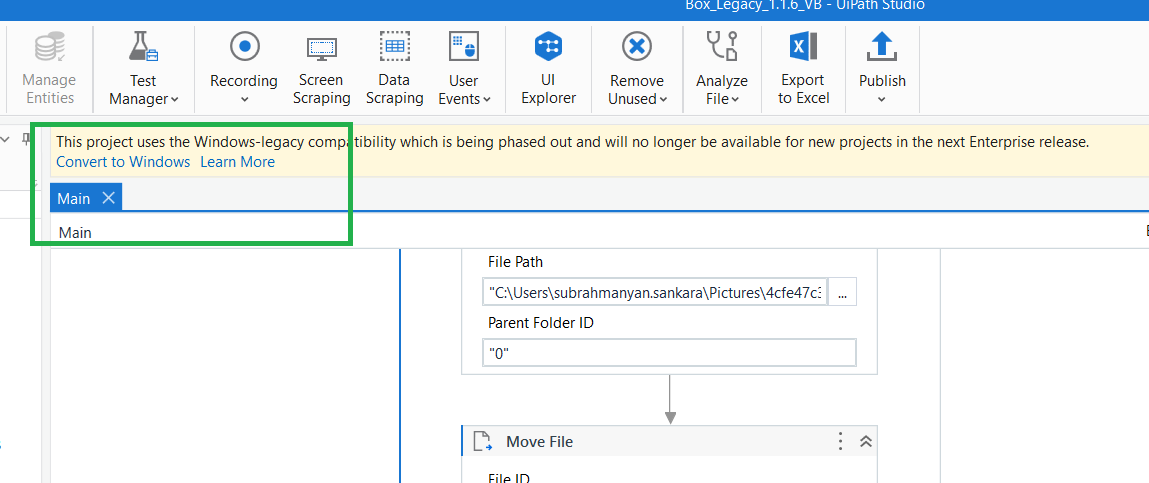Pin the left side panel
This screenshot has height=483, width=1149.
(26, 138)
